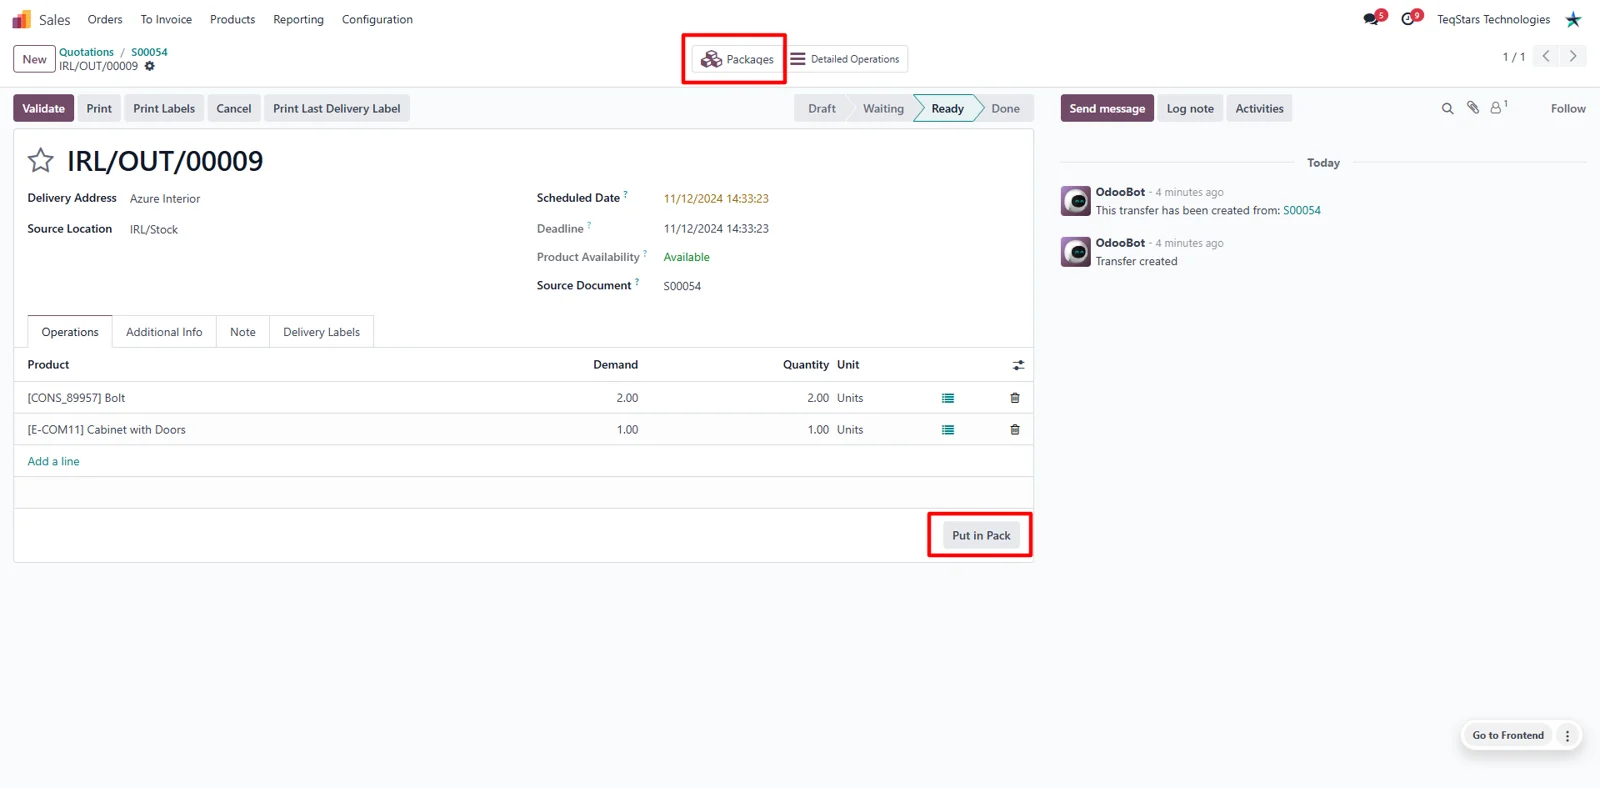Open the To Invoice menu
Screen dimensions: 1600x788
pos(166,19)
